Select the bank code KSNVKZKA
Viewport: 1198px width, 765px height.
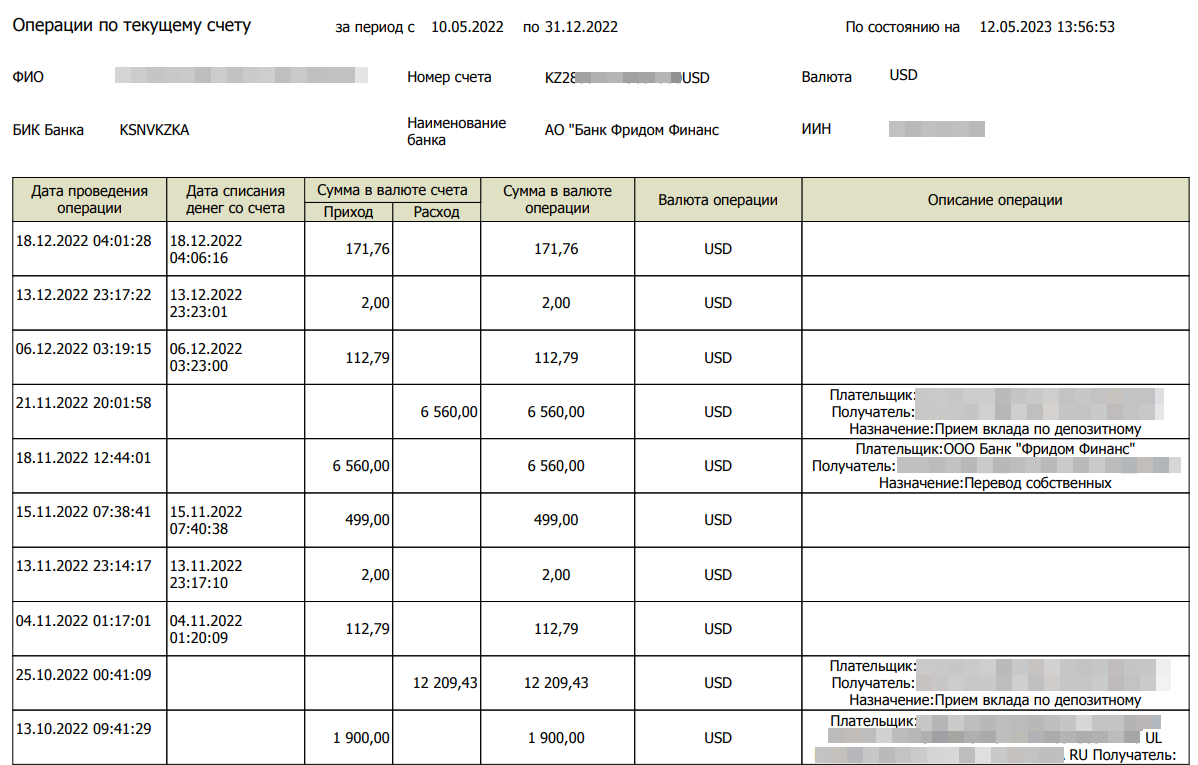(154, 130)
